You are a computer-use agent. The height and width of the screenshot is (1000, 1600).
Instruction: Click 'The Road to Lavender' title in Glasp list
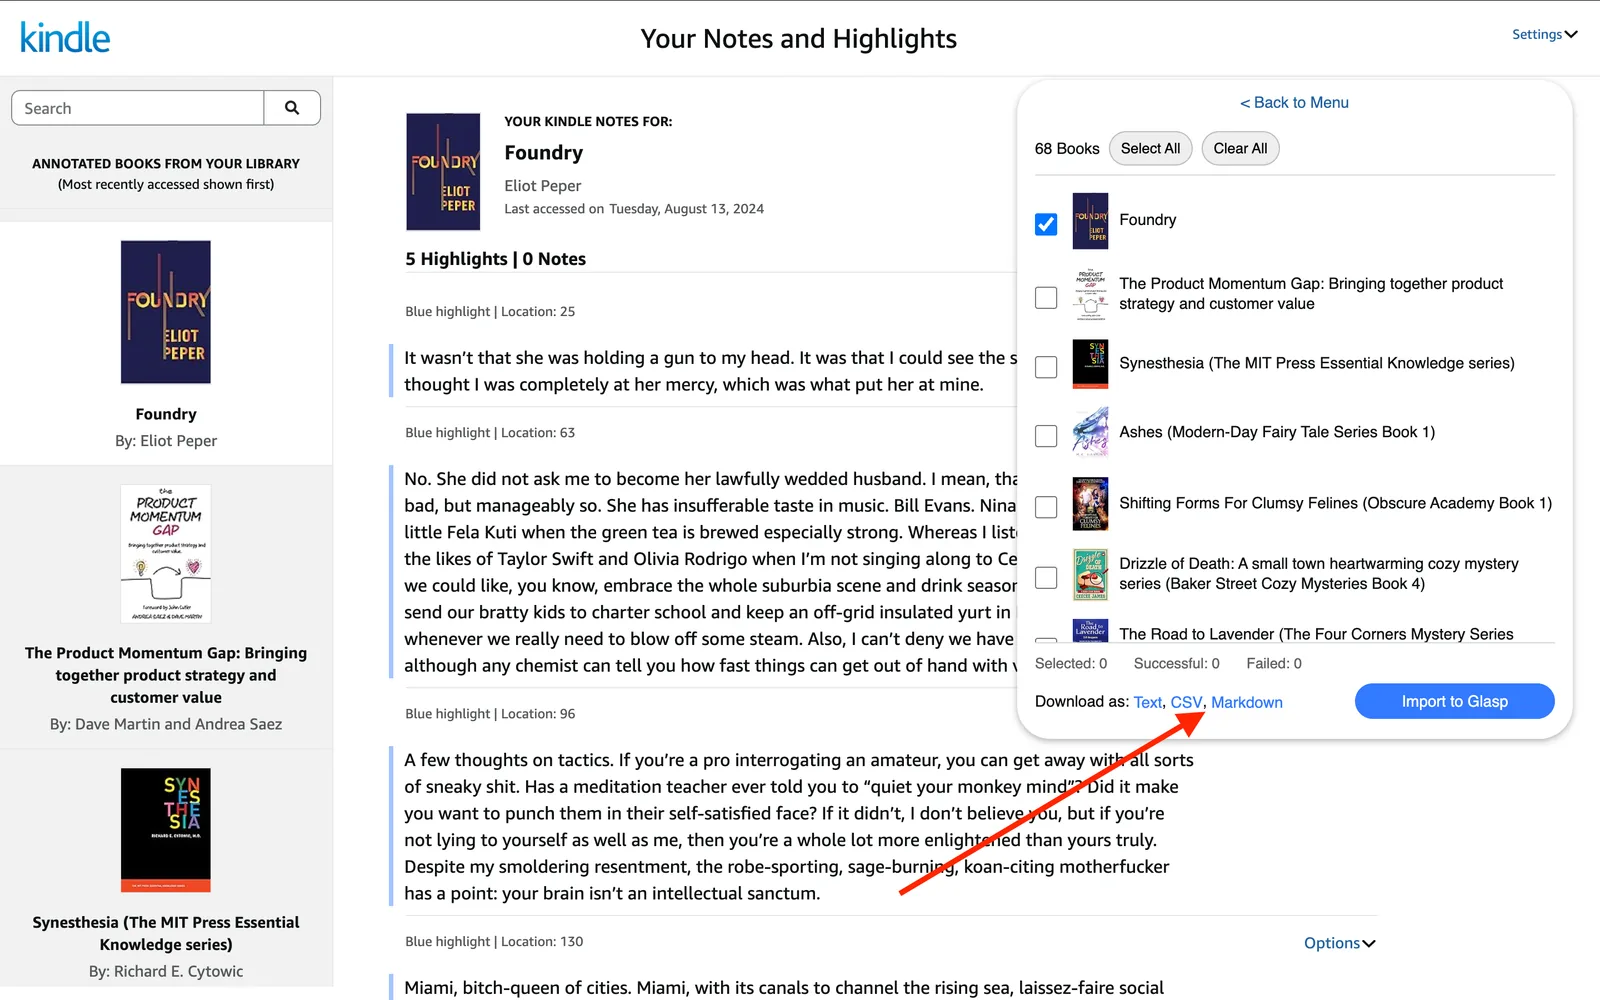click(1316, 634)
